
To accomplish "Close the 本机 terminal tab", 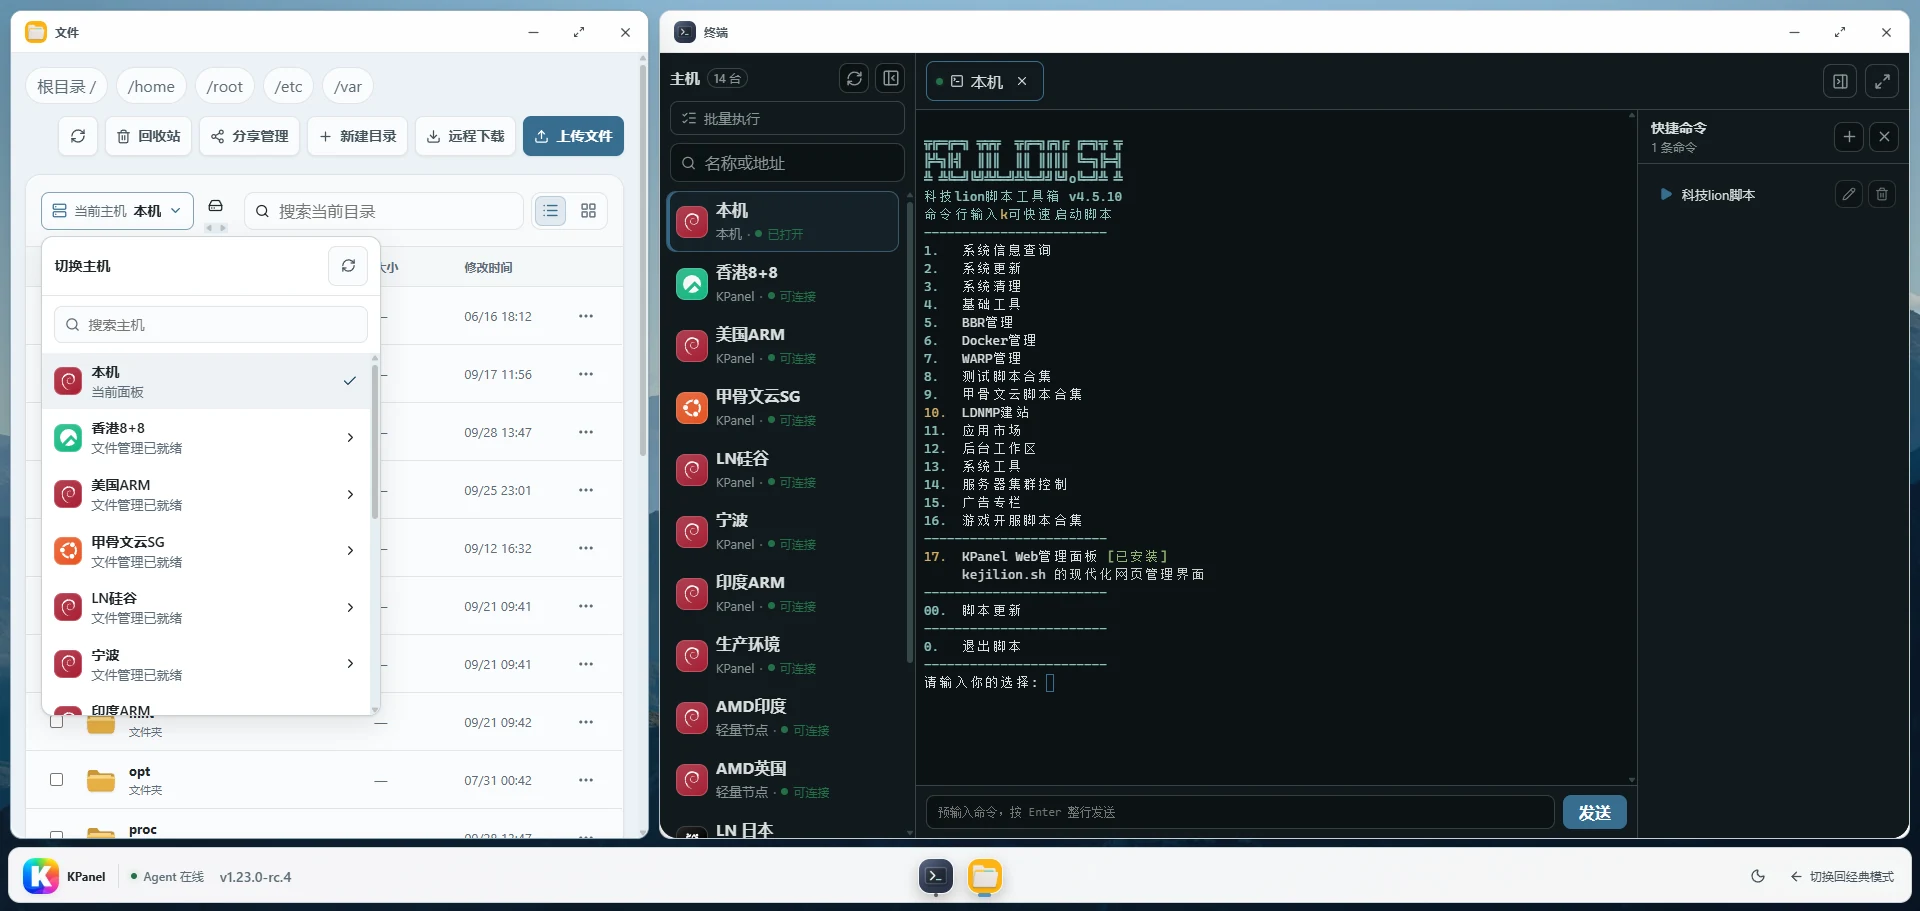I will [x=1022, y=82].
